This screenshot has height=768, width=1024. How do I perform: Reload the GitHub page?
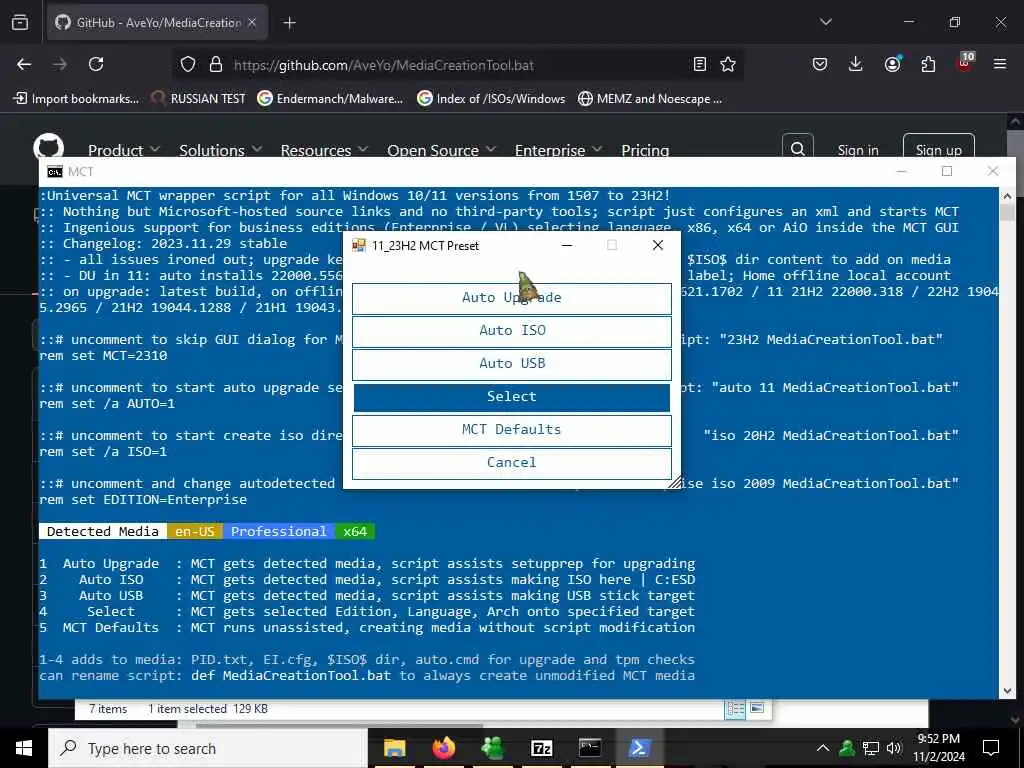pyautogui.click(x=96, y=64)
